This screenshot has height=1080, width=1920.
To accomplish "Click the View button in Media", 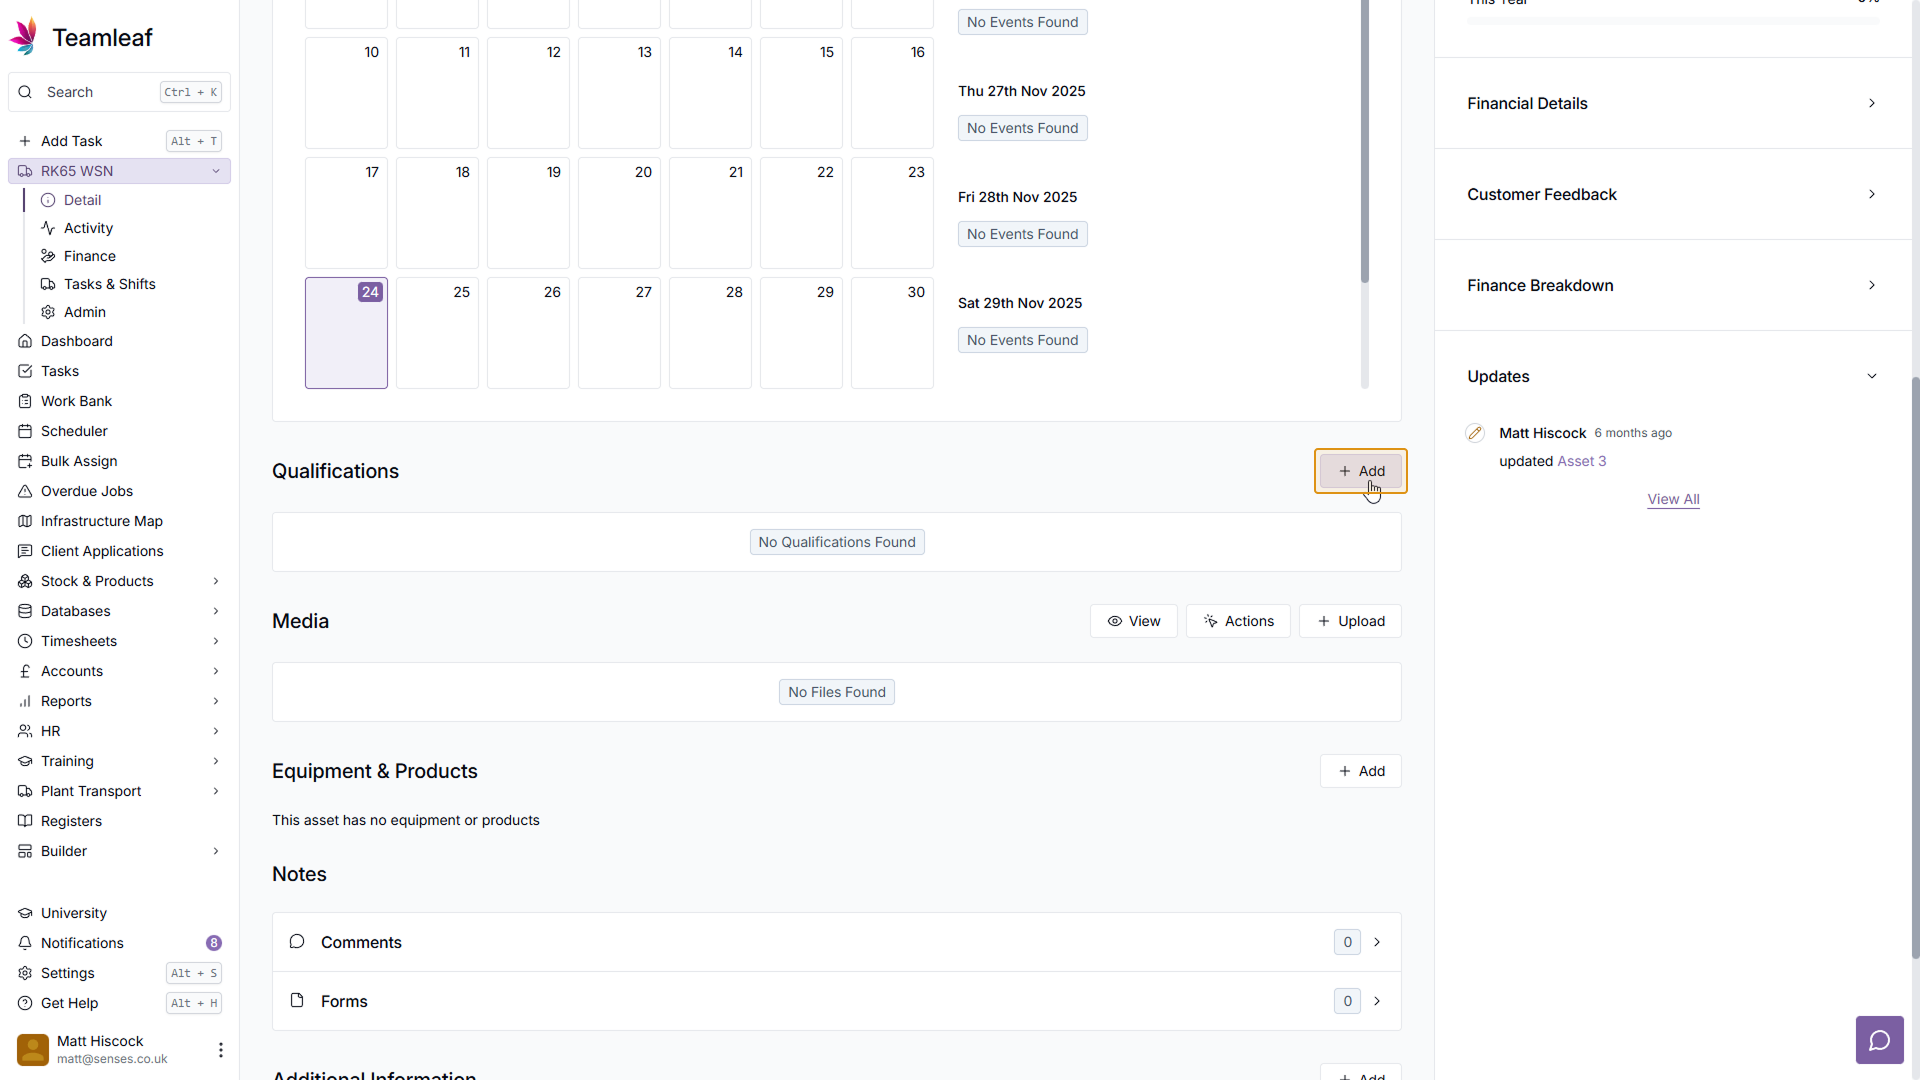I will tap(1133, 621).
